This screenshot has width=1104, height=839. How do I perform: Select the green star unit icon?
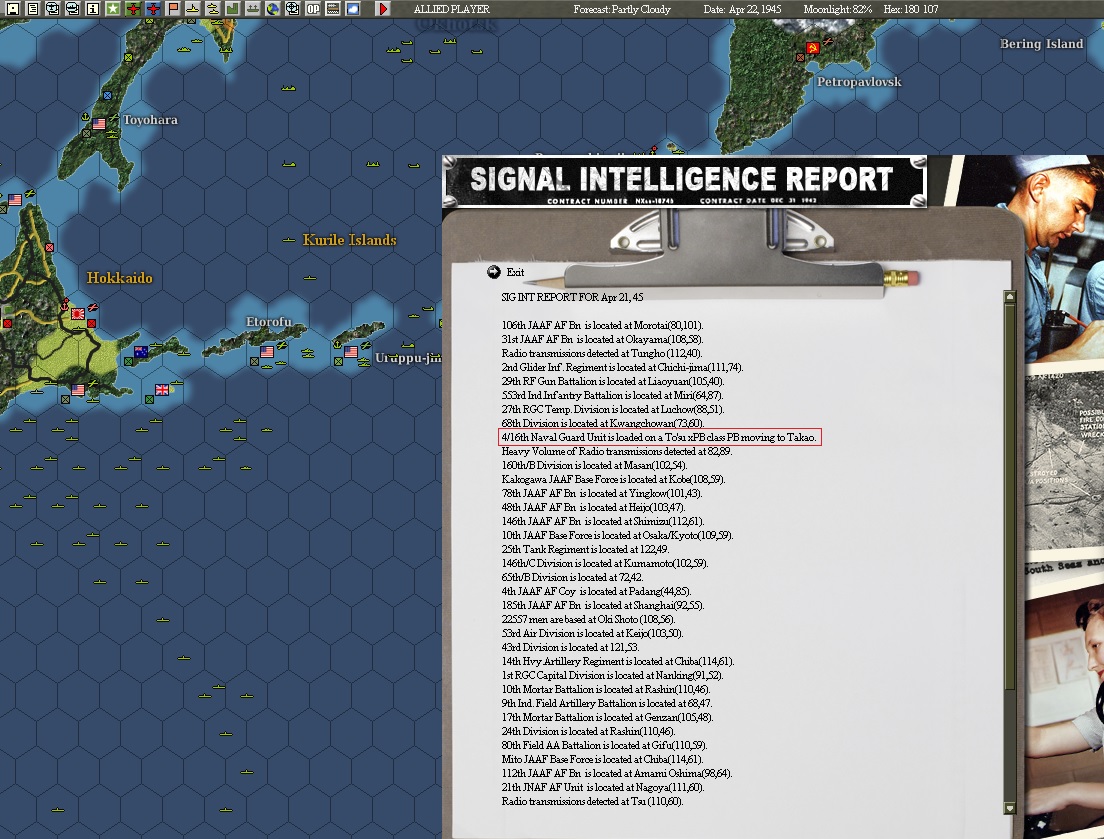coord(112,9)
